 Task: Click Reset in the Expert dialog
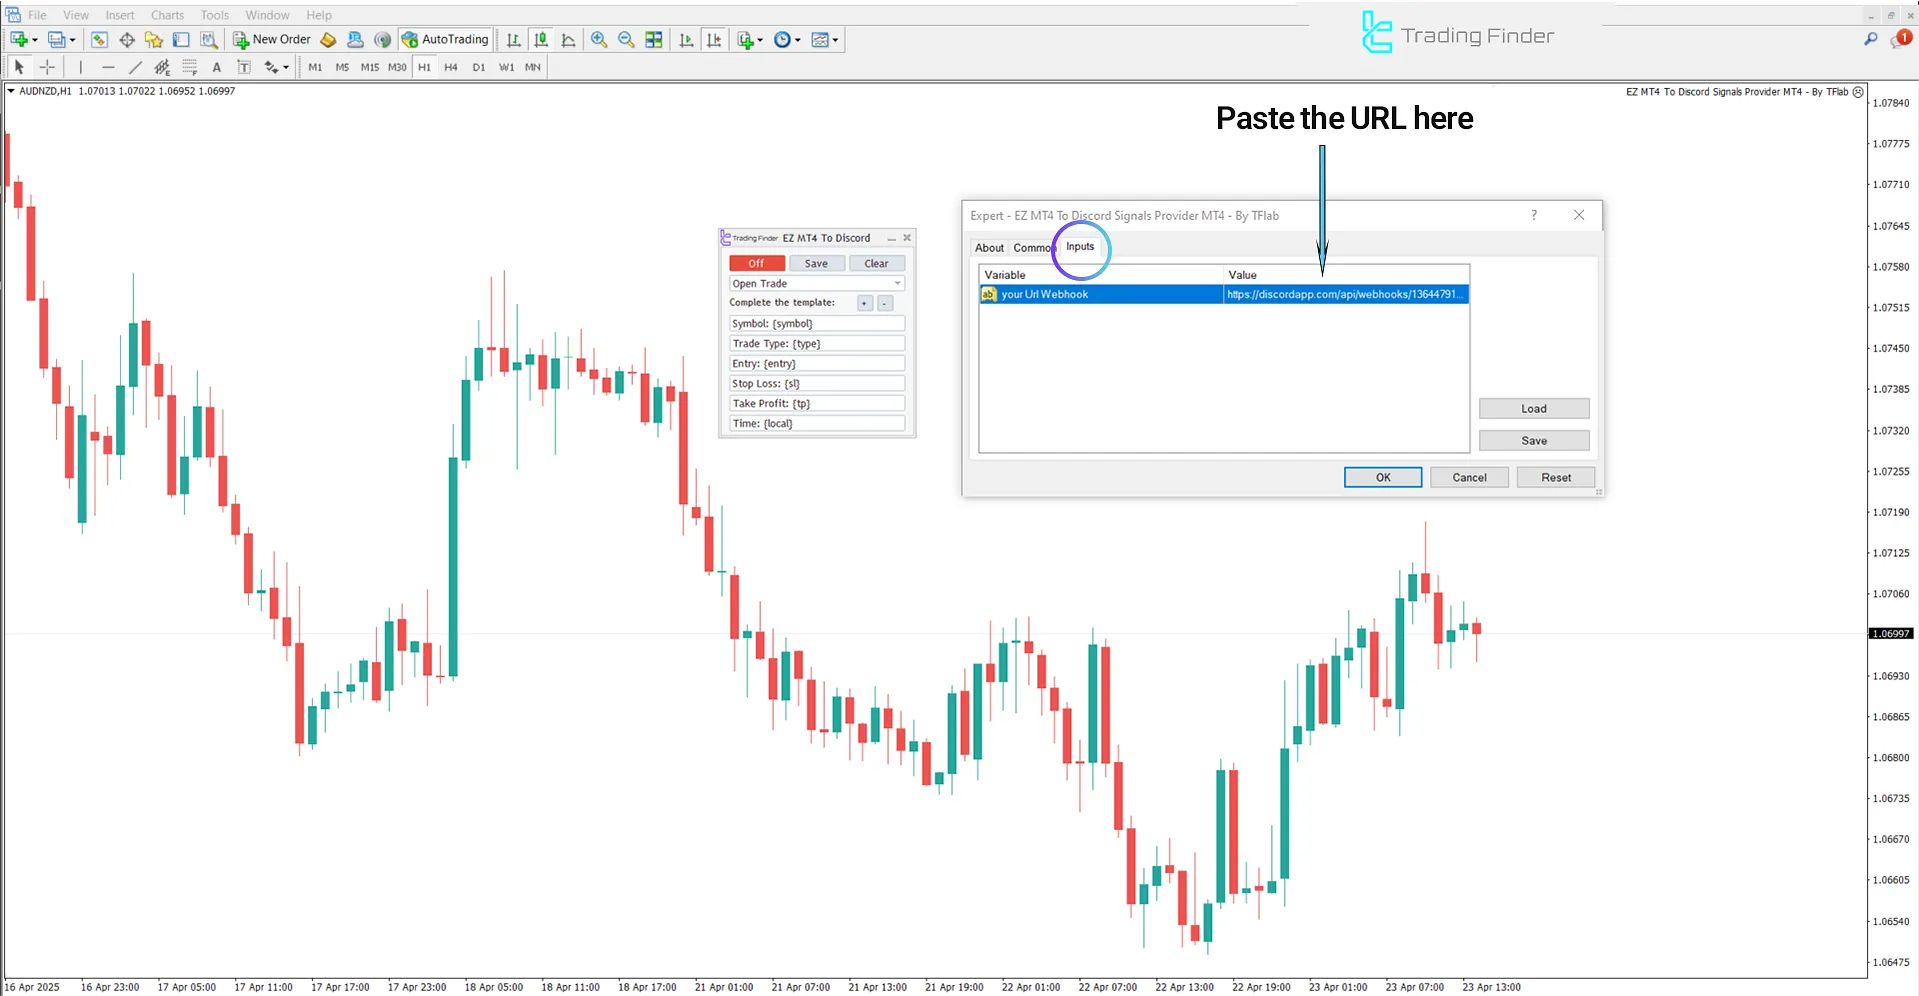1555,478
